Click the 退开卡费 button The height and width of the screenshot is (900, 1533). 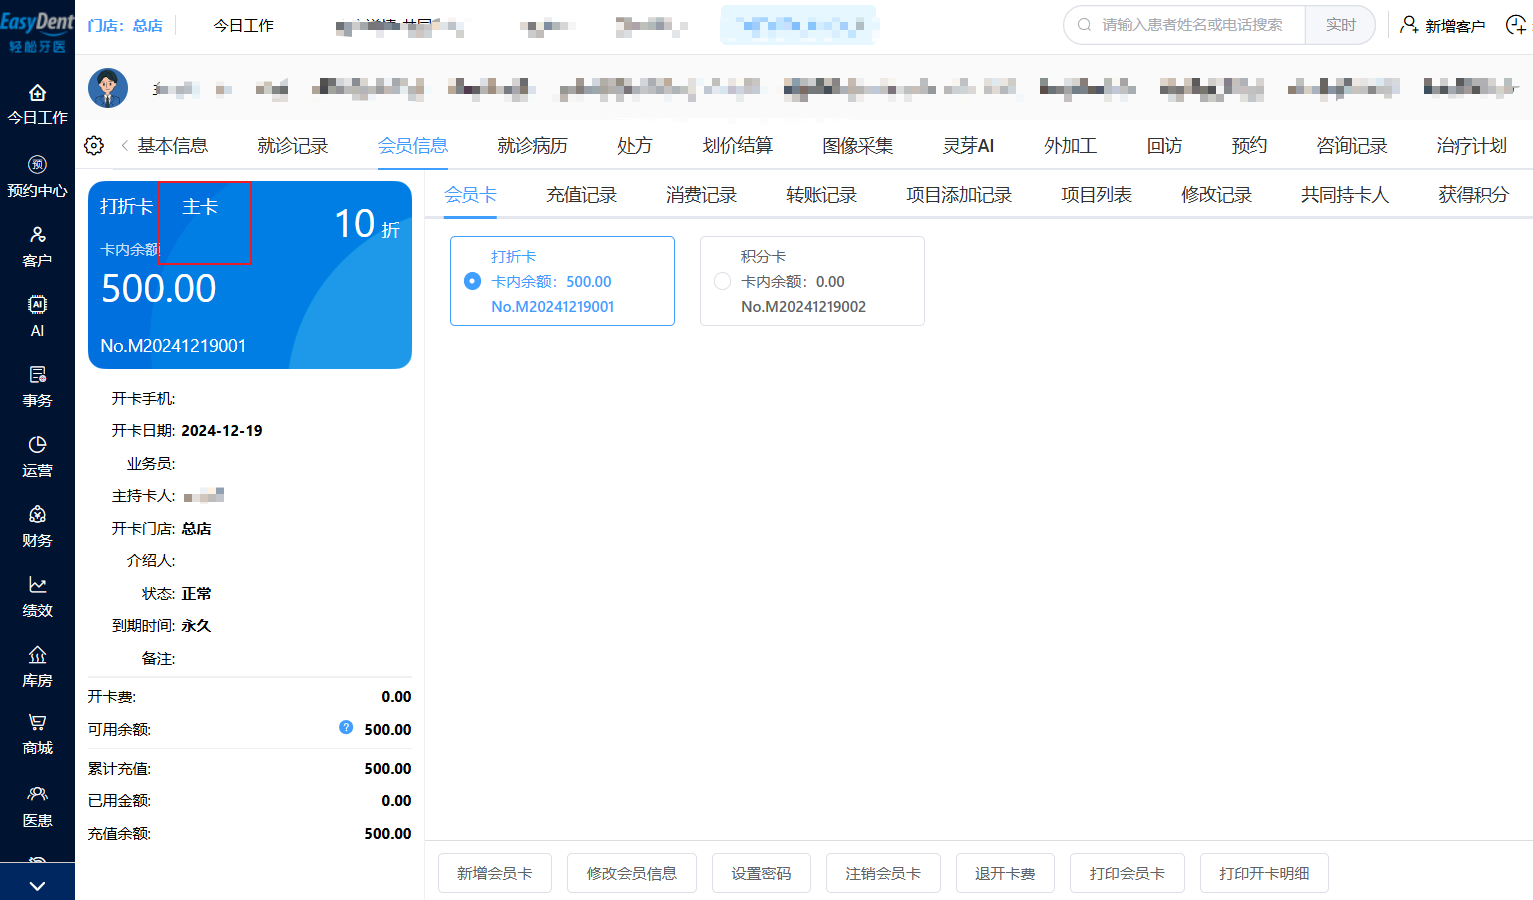pos(1005,873)
